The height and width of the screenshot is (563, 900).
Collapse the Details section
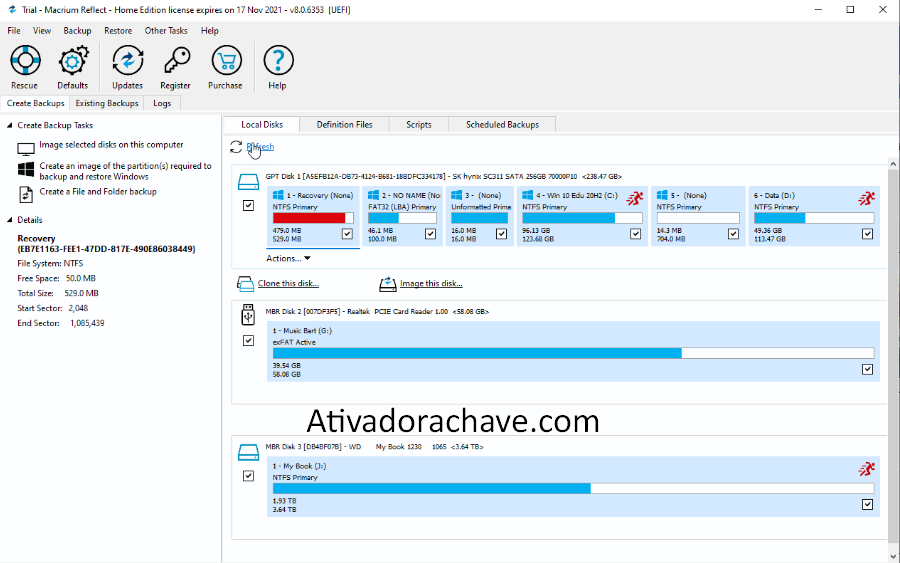(x=10, y=220)
